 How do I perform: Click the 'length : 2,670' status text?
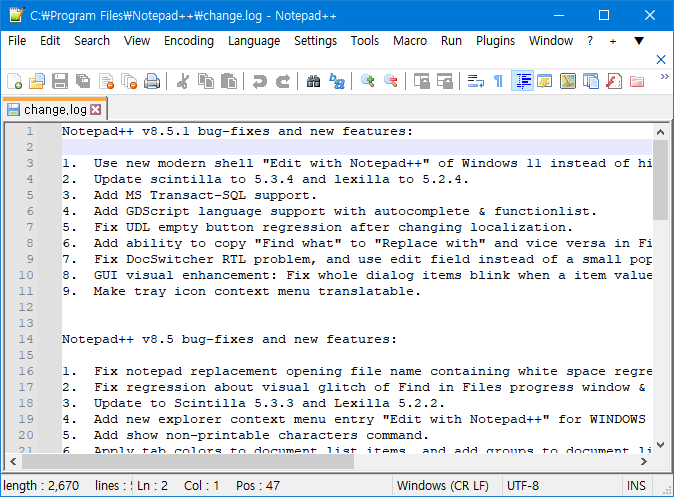click(x=41, y=486)
